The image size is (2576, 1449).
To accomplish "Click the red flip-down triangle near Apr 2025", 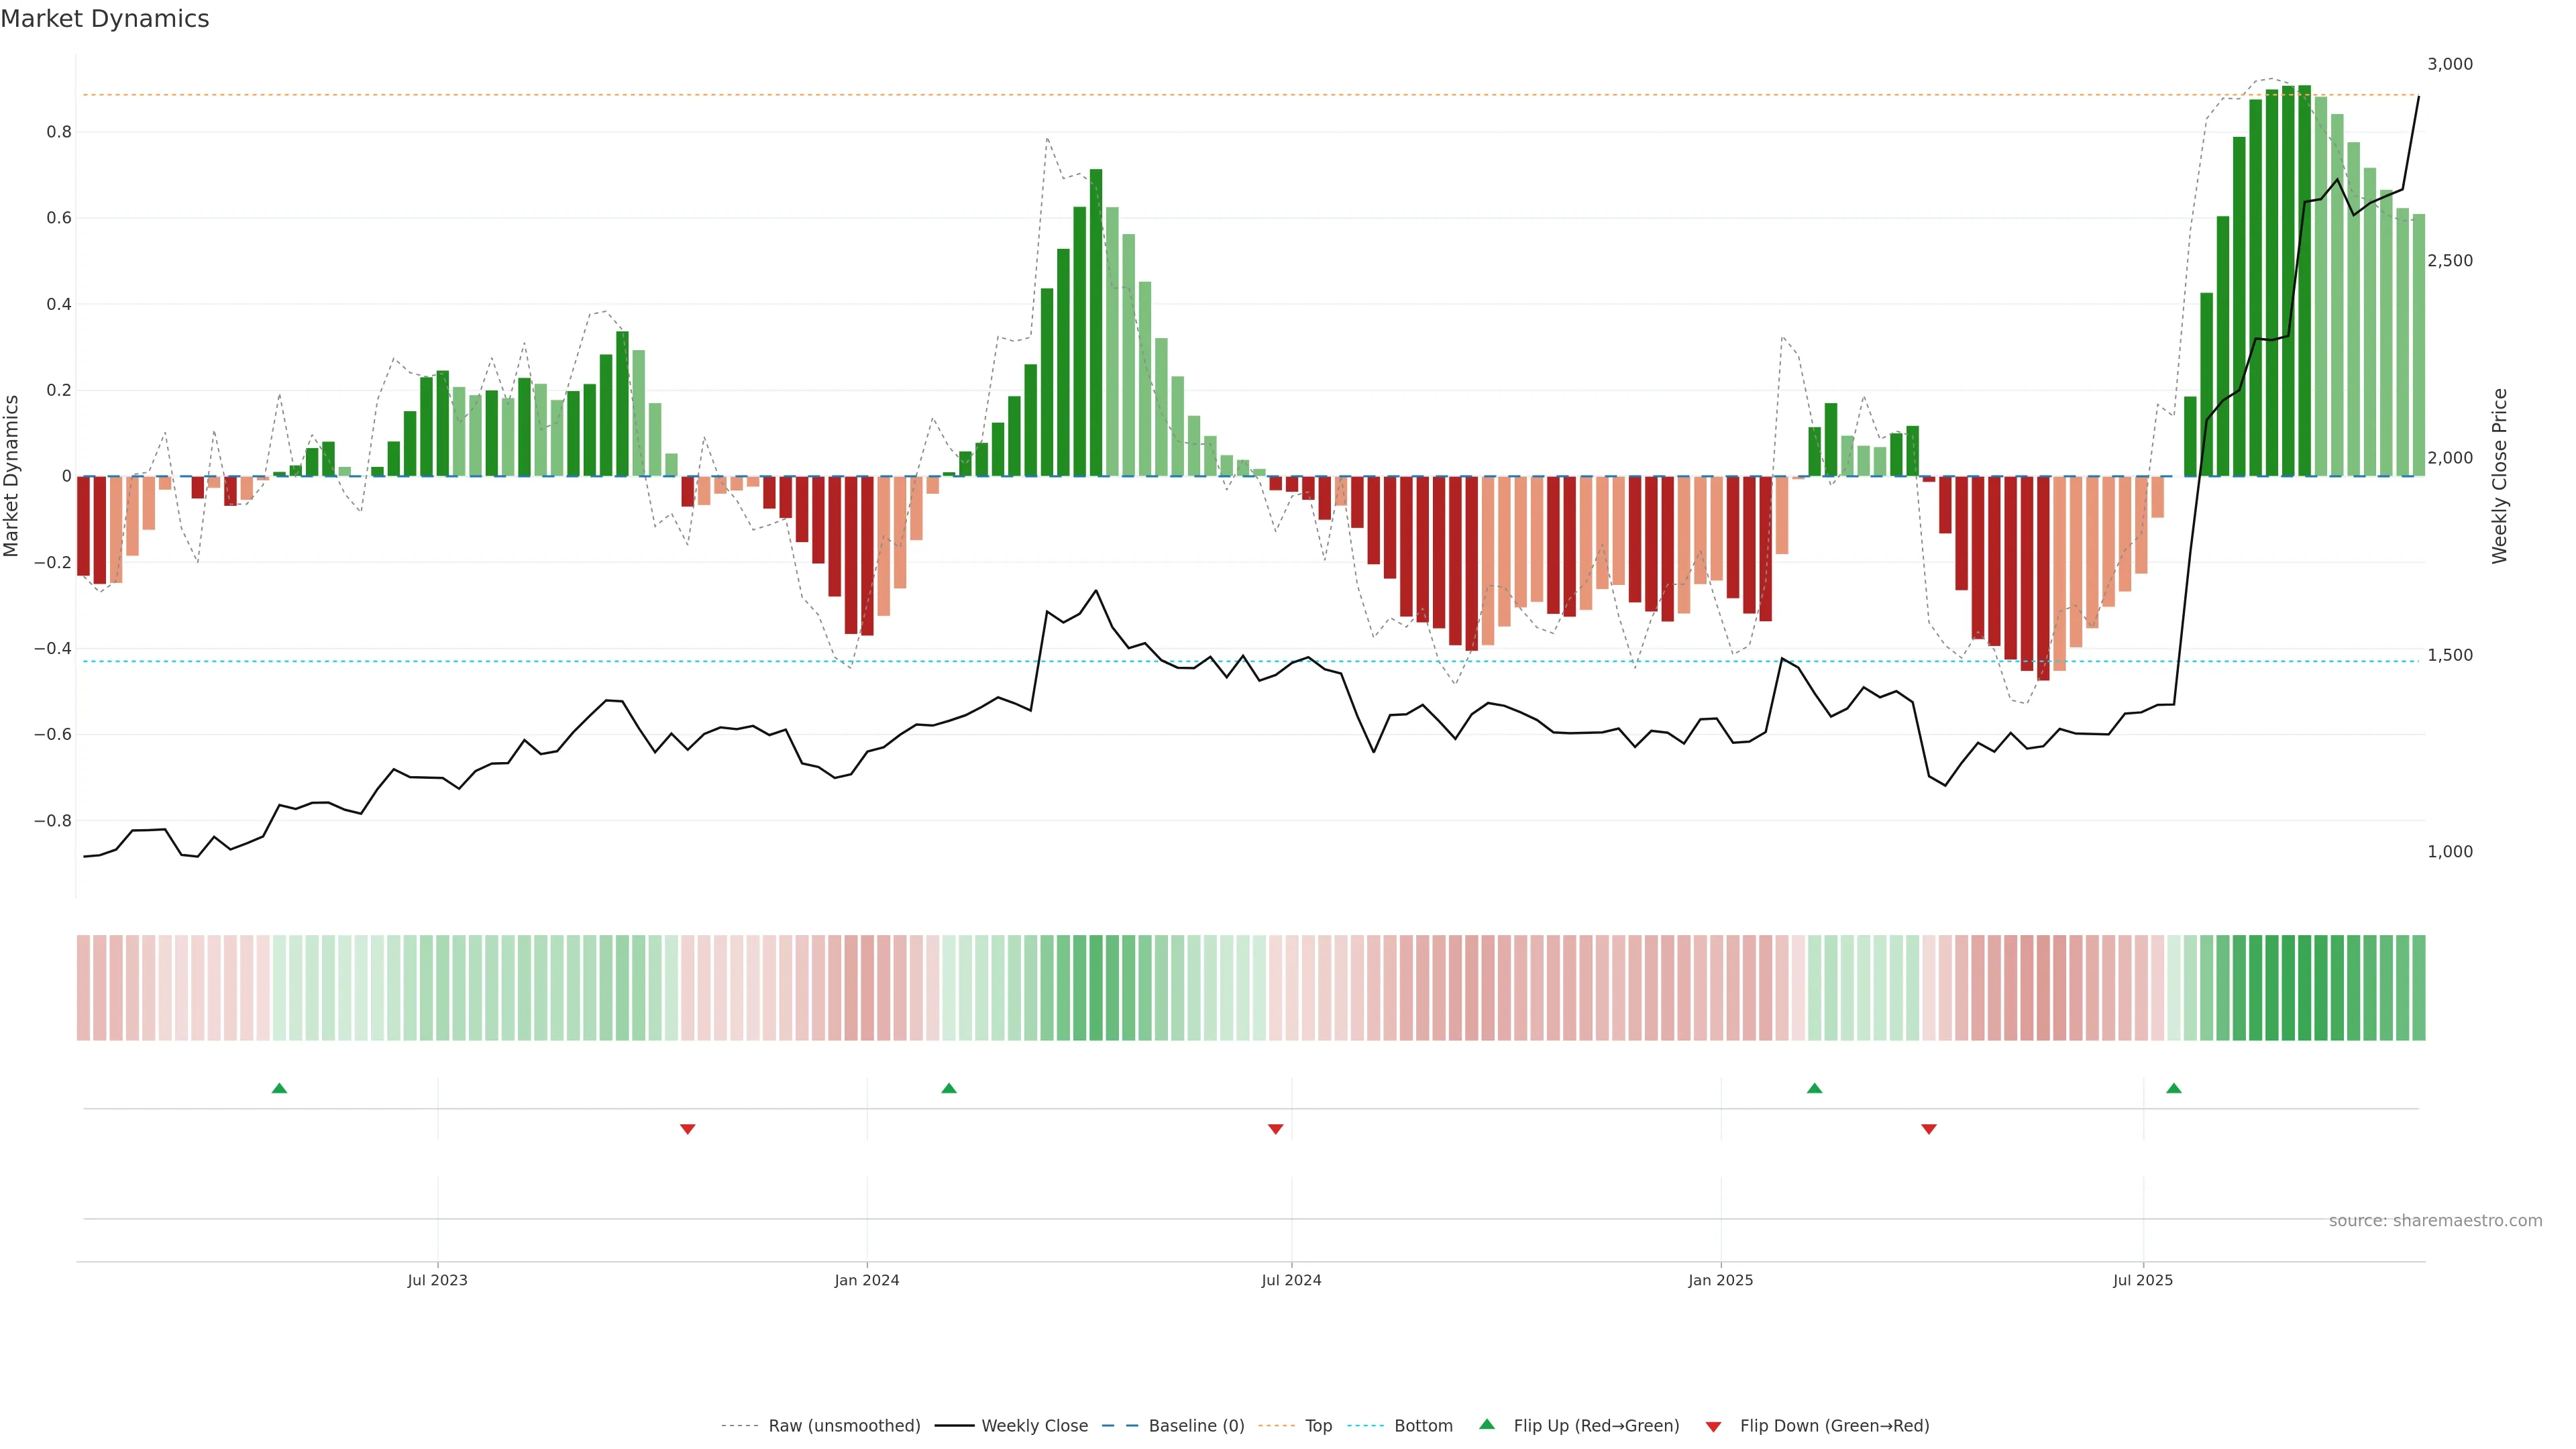I will (x=1929, y=1129).
